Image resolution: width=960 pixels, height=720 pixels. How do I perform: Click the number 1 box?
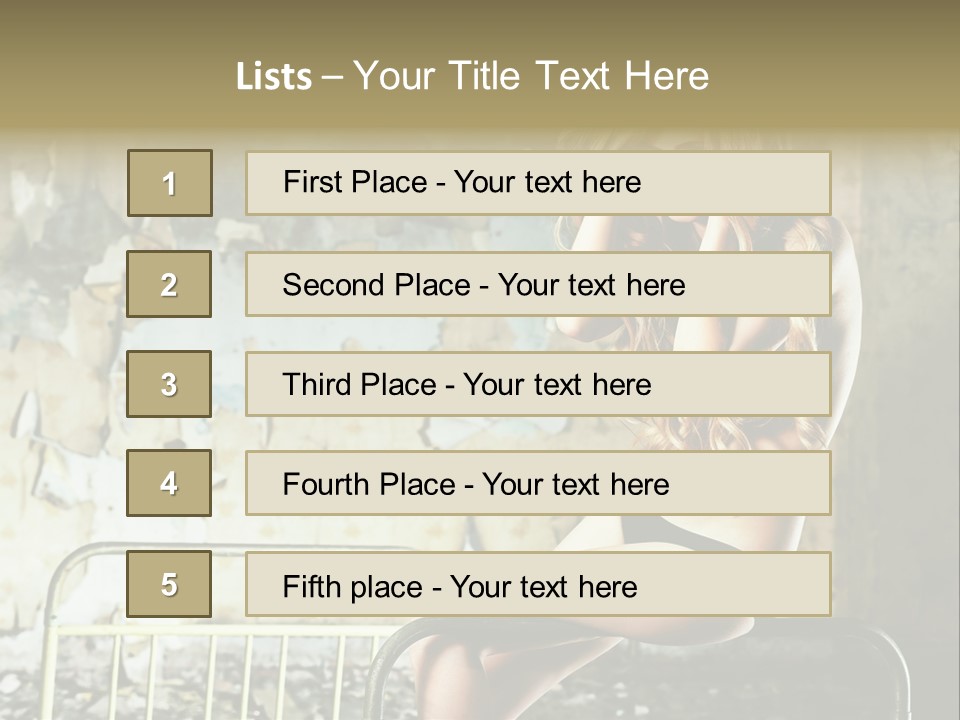coord(169,183)
